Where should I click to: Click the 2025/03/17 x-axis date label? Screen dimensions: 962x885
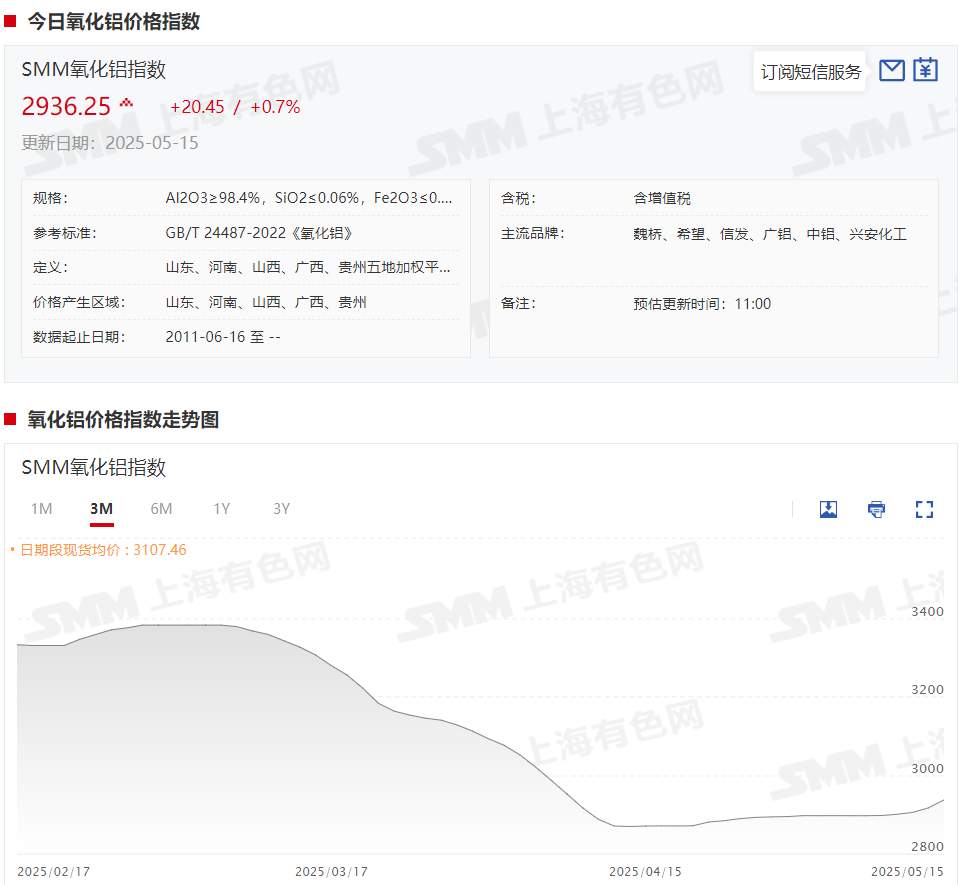click(x=331, y=871)
